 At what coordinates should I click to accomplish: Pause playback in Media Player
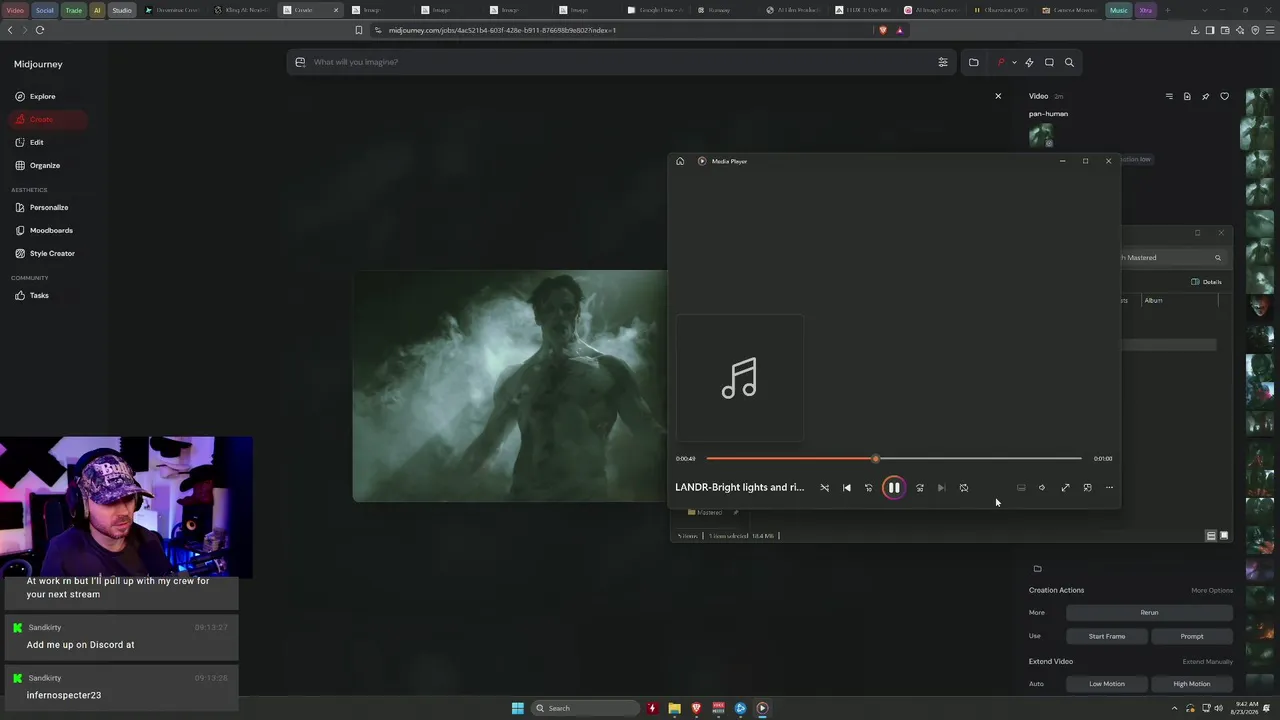[x=894, y=488]
